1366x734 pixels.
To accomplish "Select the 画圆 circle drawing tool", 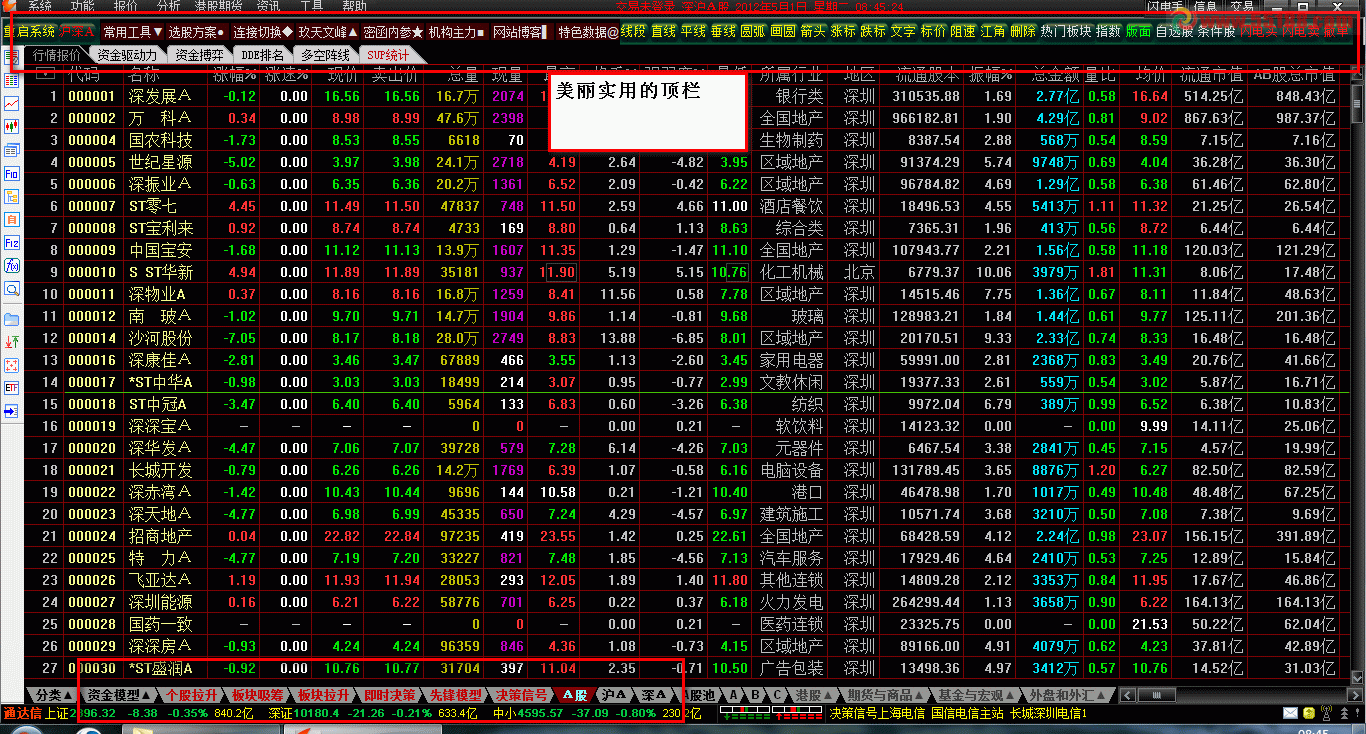I will (783, 32).
